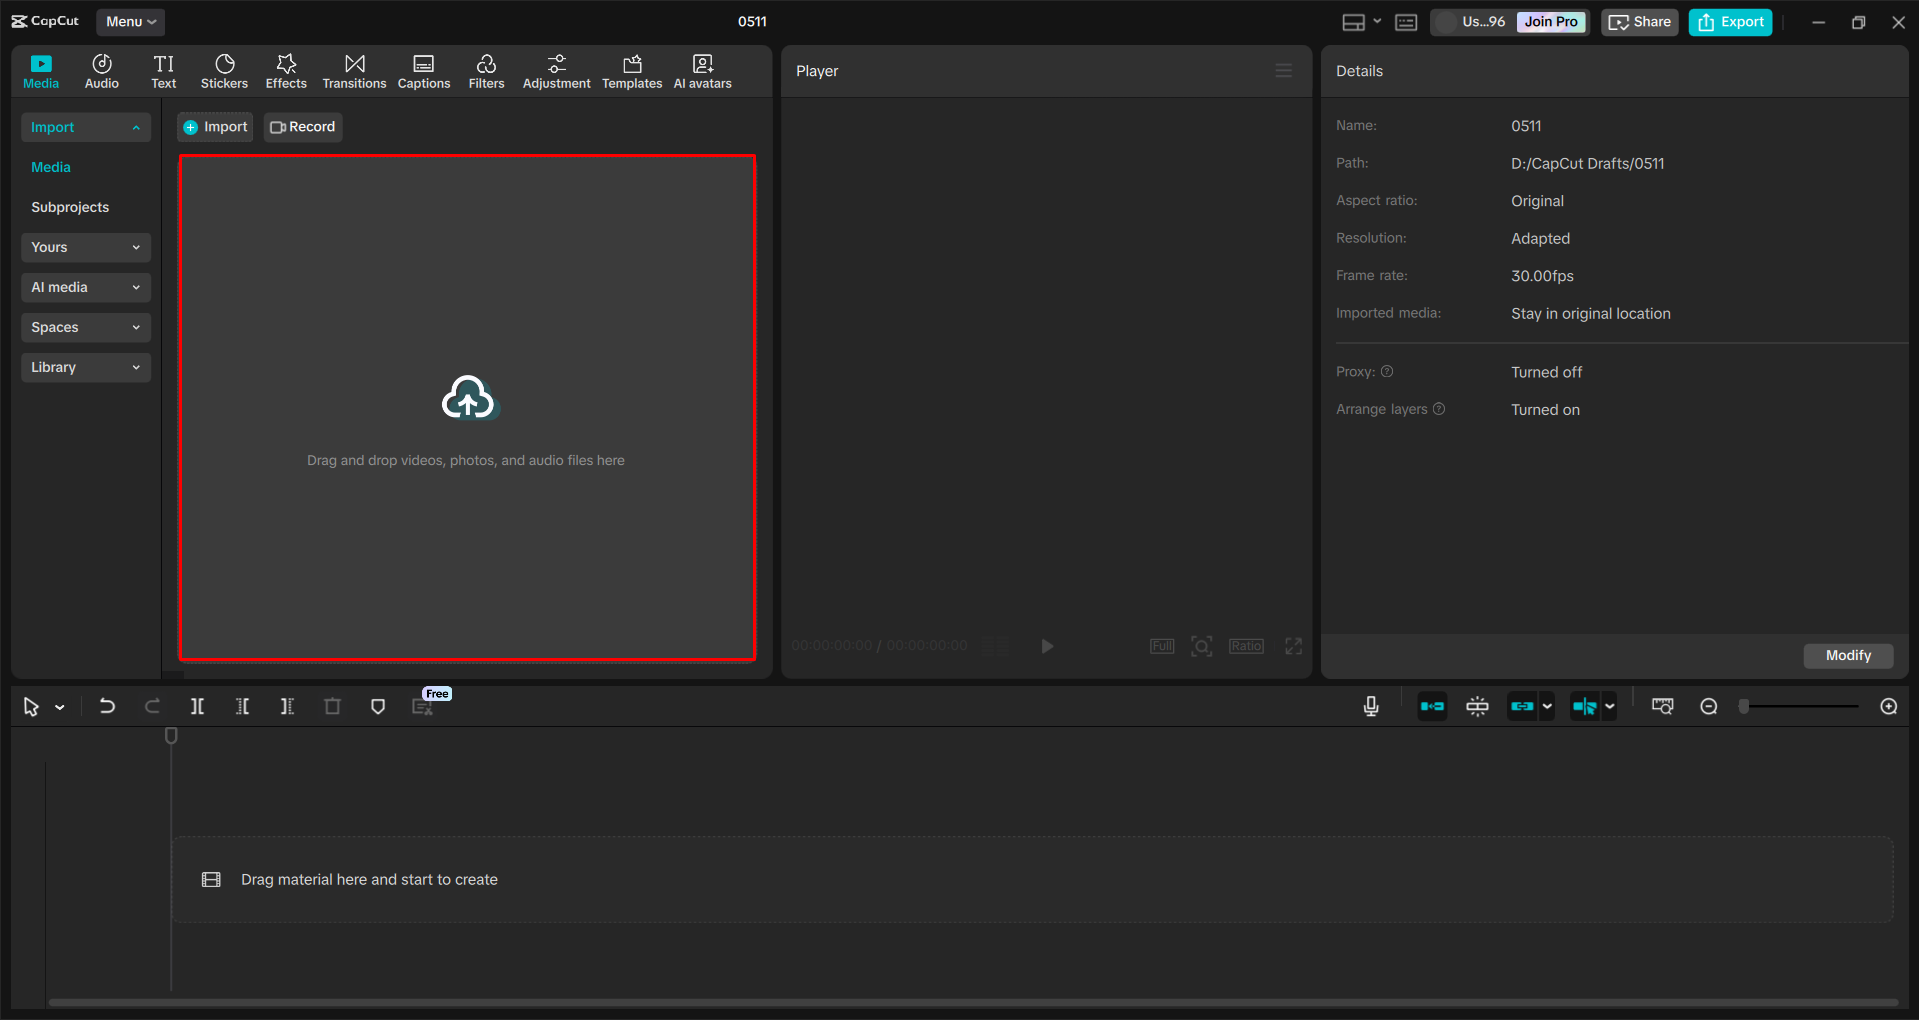Open the AI avatars feature
The width and height of the screenshot is (1919, 1020).
point(701,70)
